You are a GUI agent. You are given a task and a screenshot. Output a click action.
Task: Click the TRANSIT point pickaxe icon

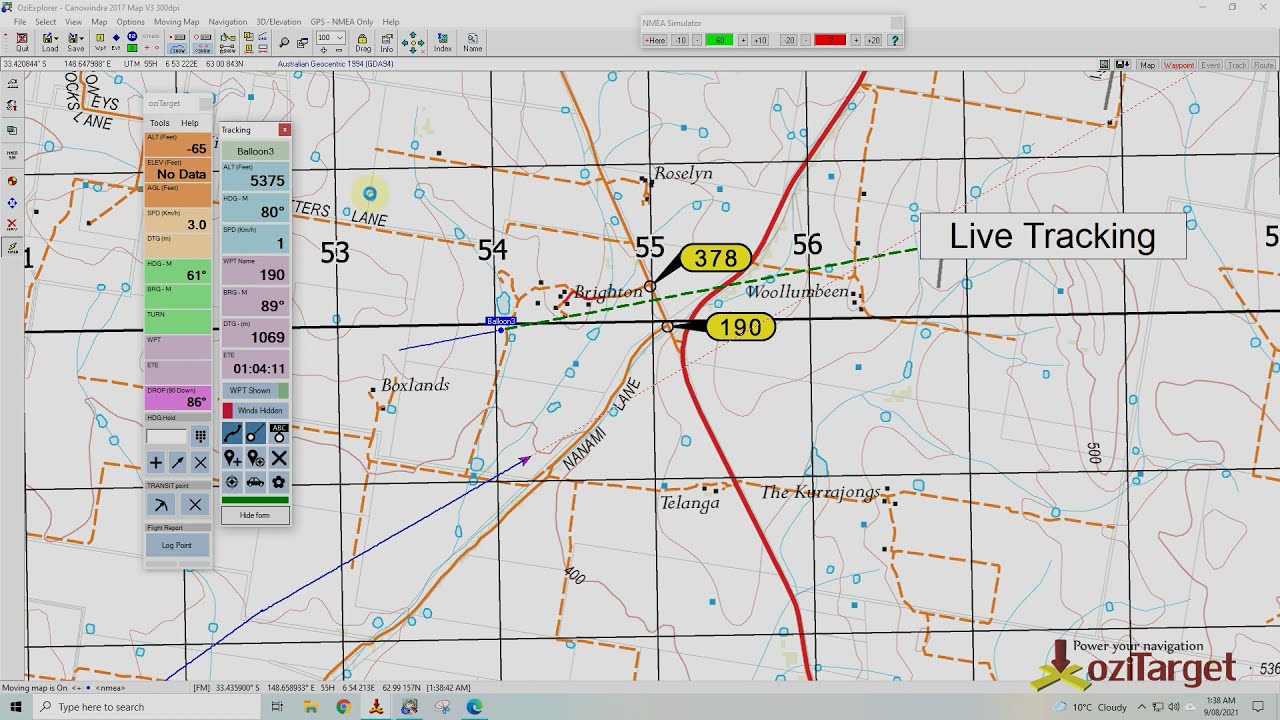161,504
